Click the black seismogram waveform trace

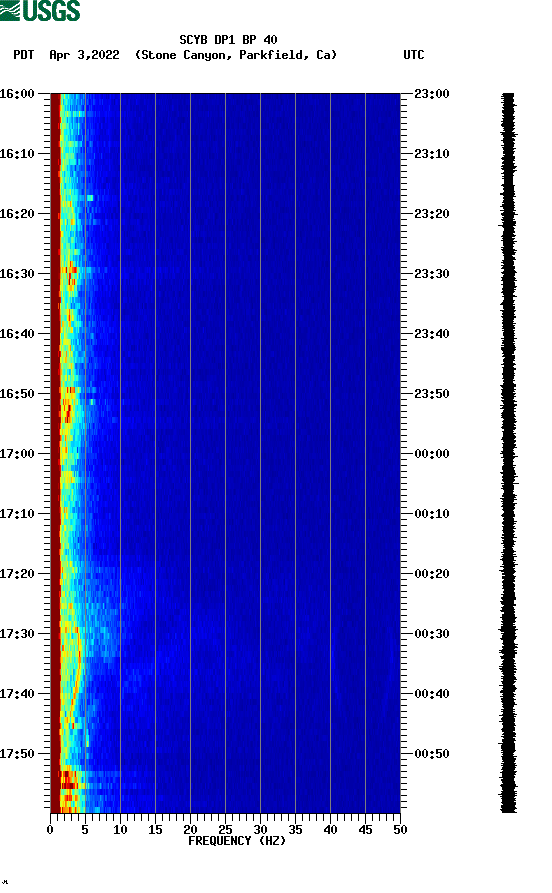coord(509,453)
